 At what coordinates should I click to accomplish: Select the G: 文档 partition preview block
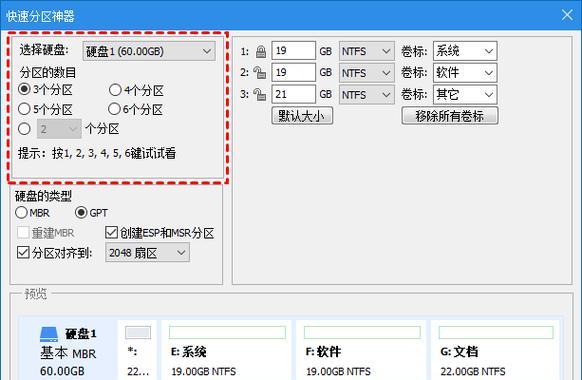click(x=496, y=350)
